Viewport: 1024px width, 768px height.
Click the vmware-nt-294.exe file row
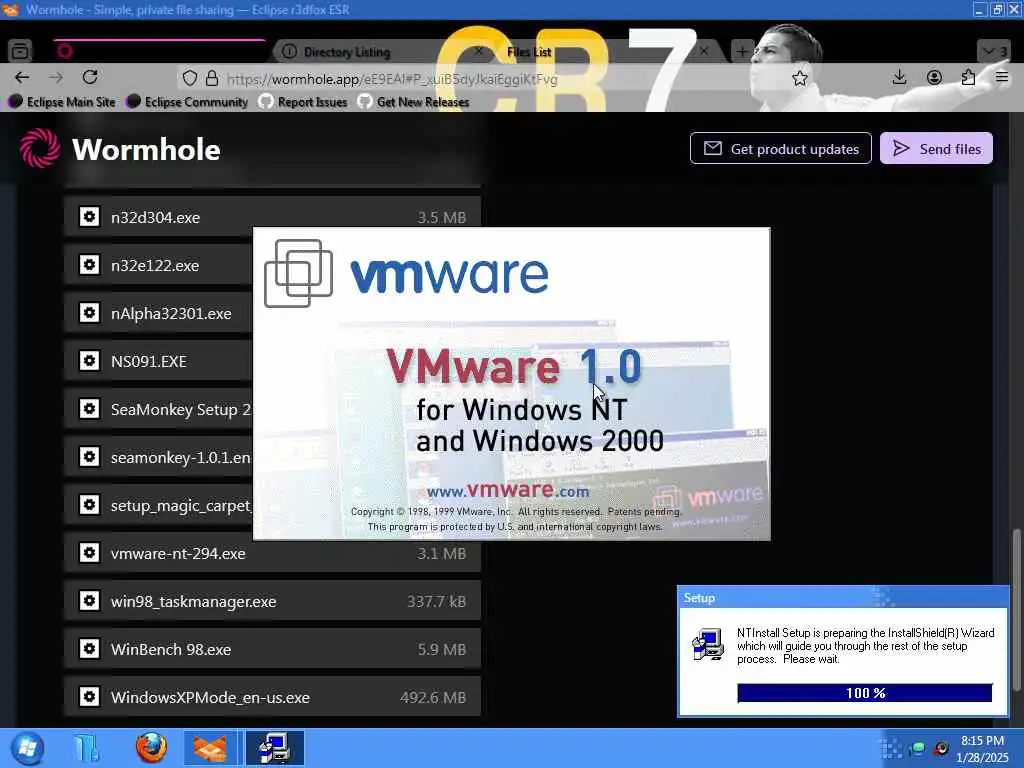click(272, 553)
